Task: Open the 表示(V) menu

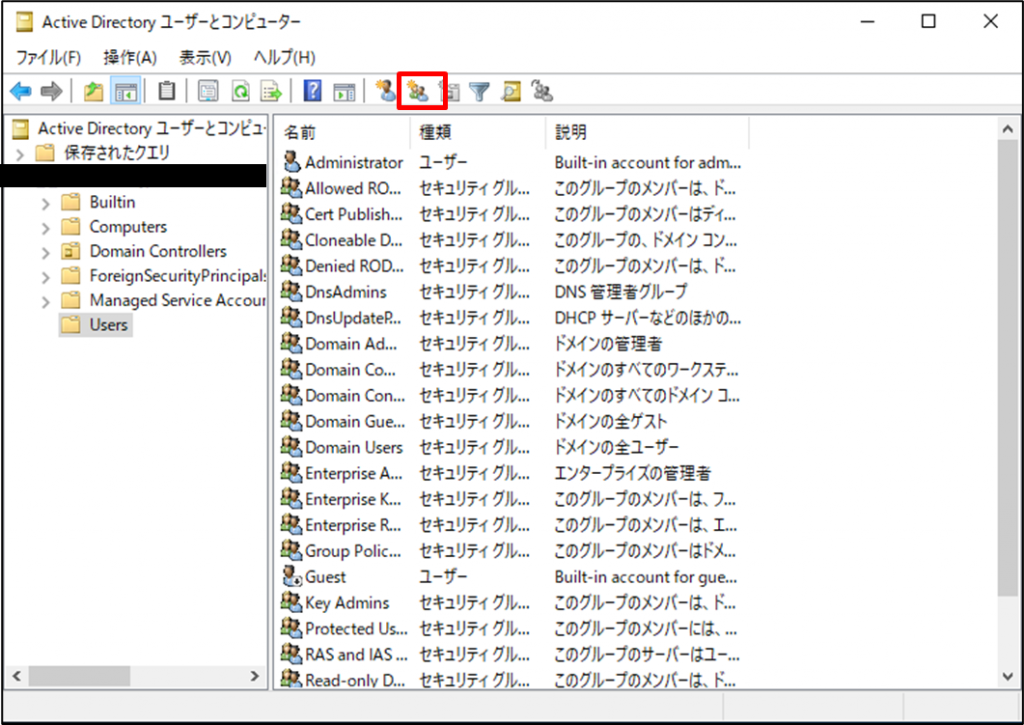Action: pos(205,57)
